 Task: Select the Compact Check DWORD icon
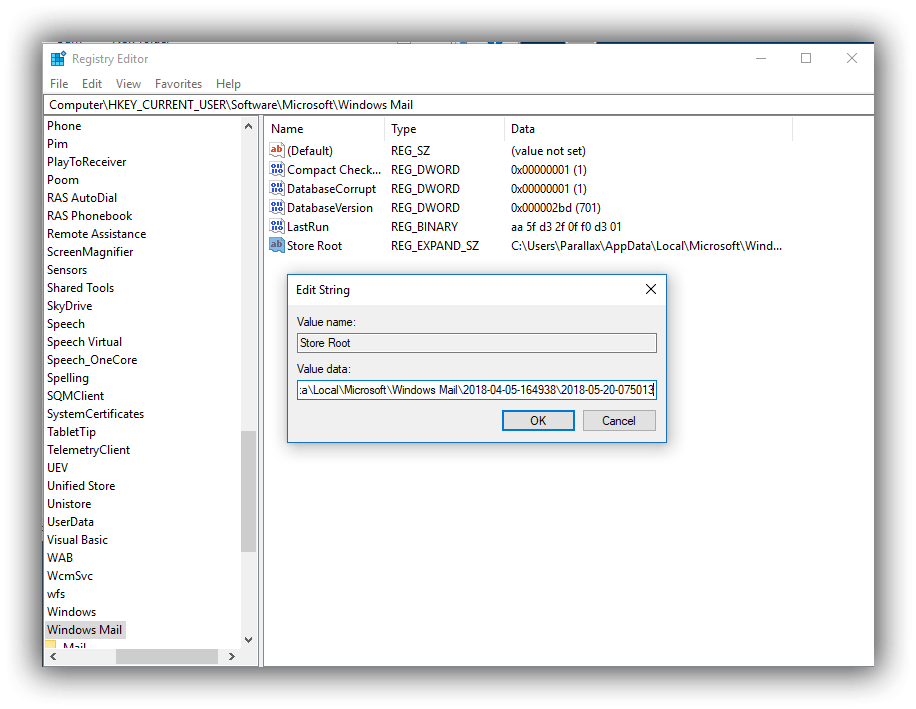click(x=276, y=169)
